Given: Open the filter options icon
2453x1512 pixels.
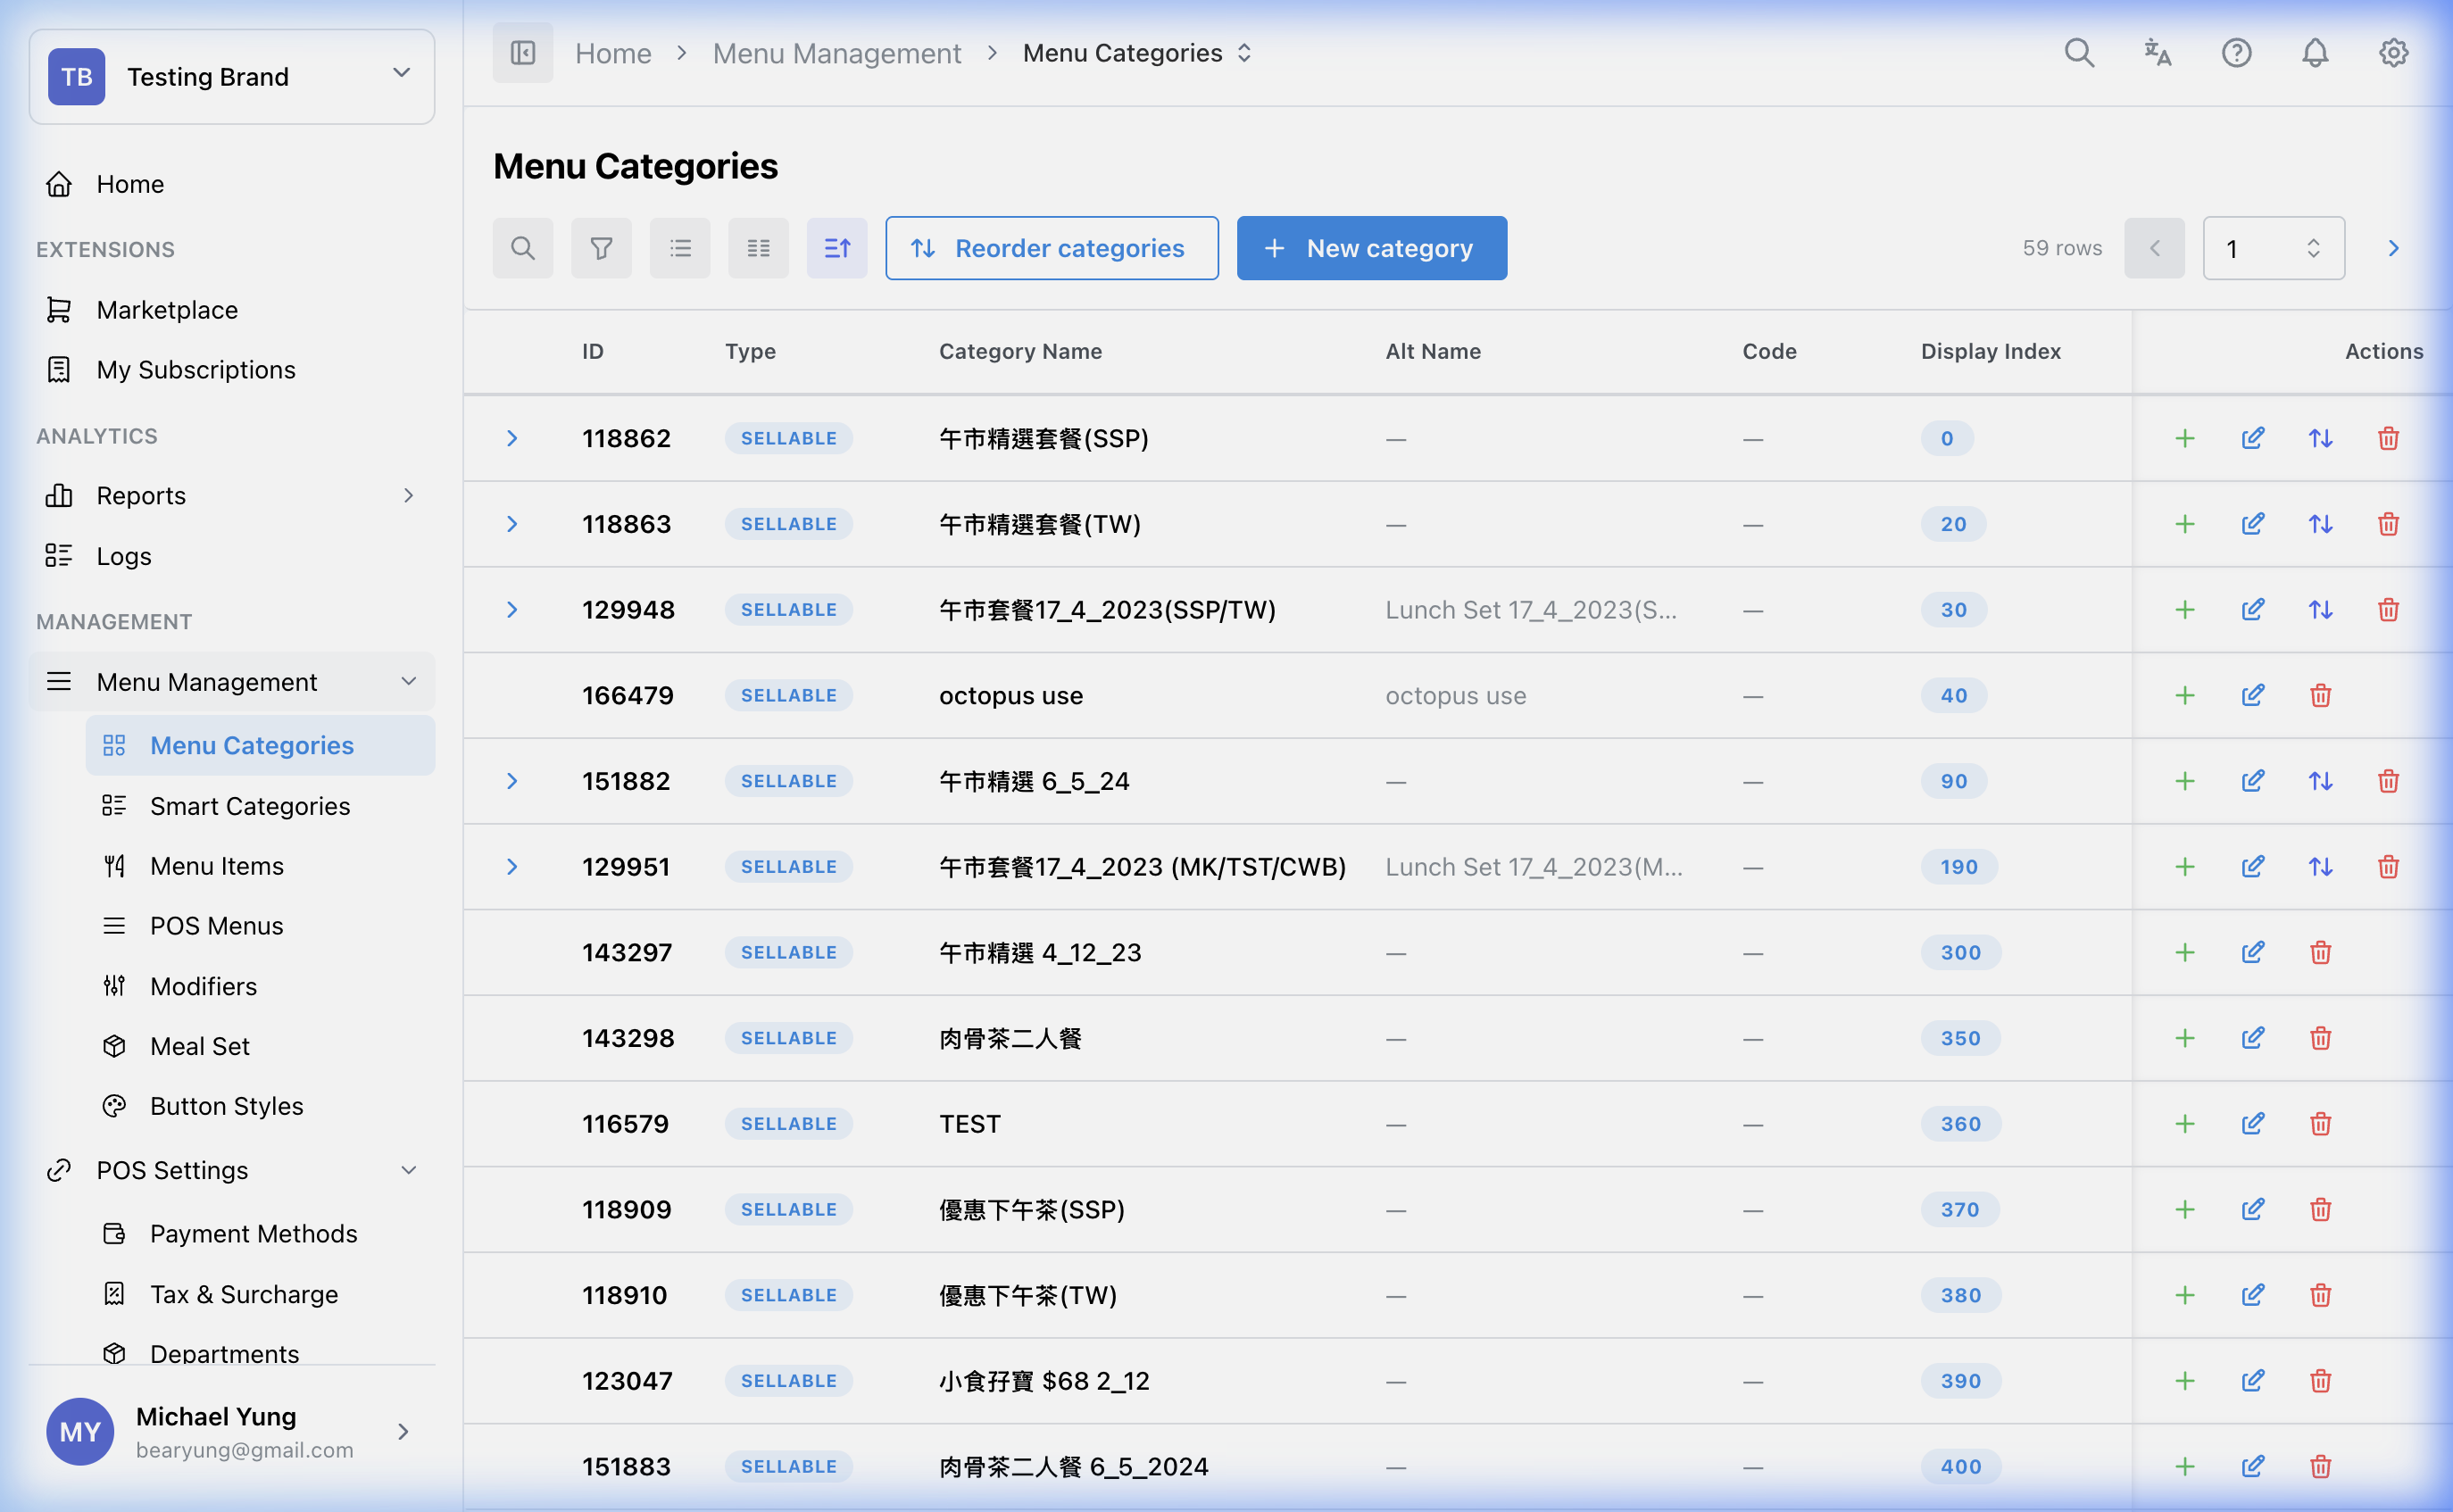Looking at the screenshot, I should tap(601, 248).
